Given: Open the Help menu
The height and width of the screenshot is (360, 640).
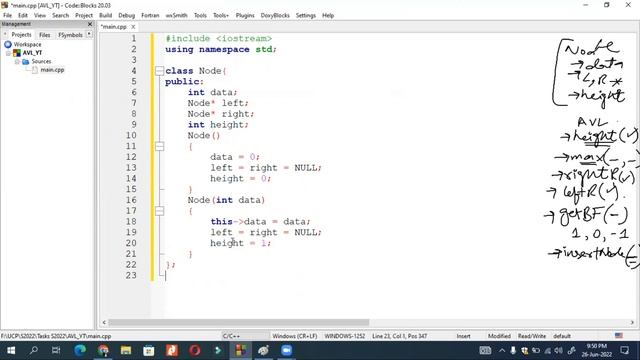Looking at the screenshot, I should (328, 15).
